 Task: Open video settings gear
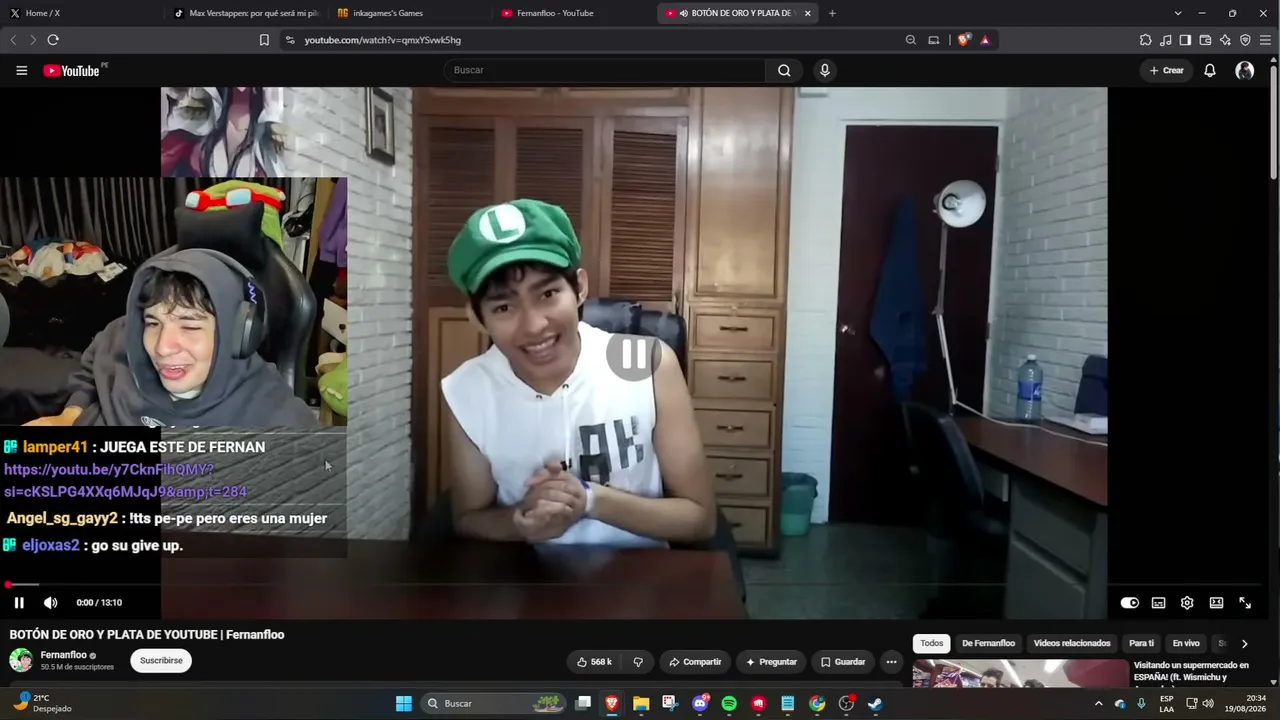1187,603
